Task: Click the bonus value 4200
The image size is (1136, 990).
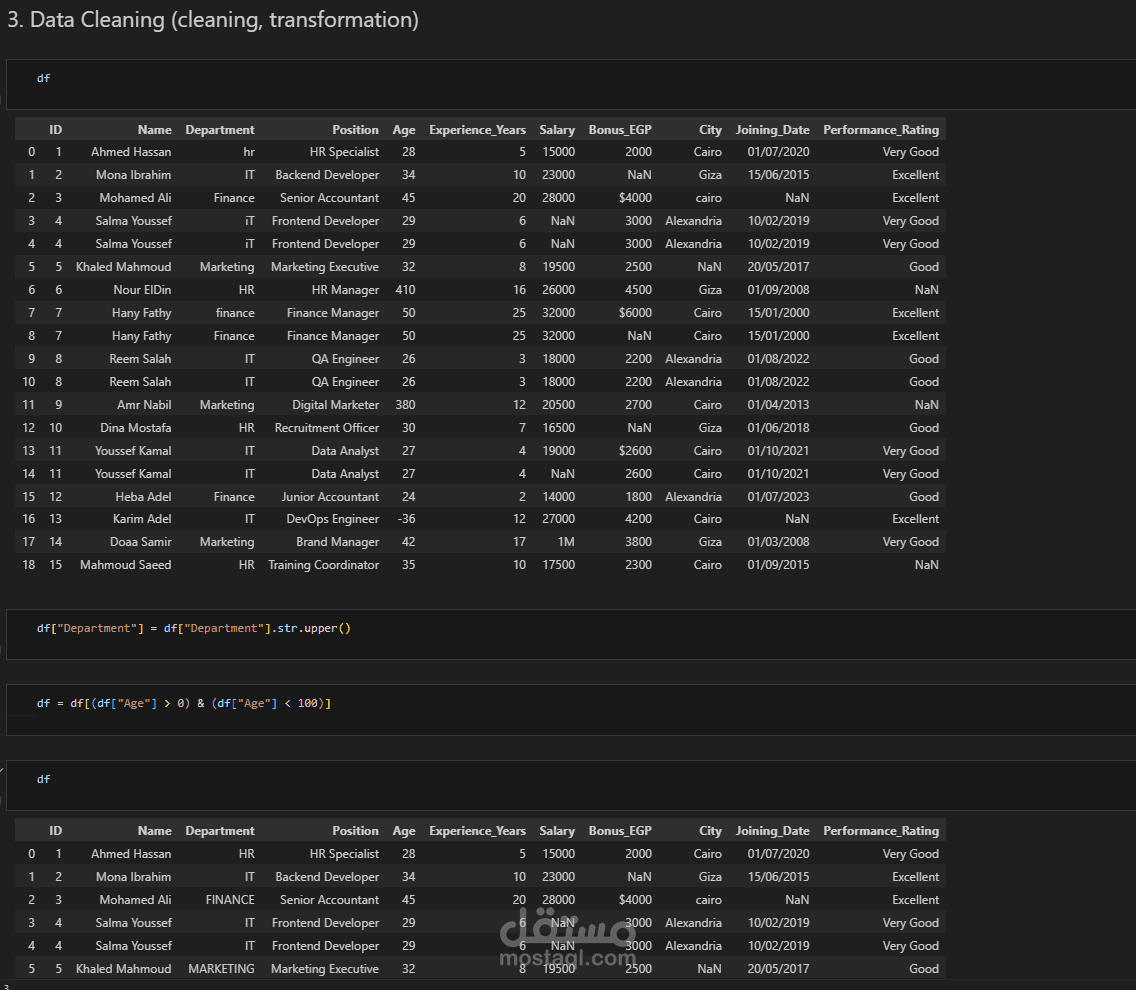Action: click(638, 519)
